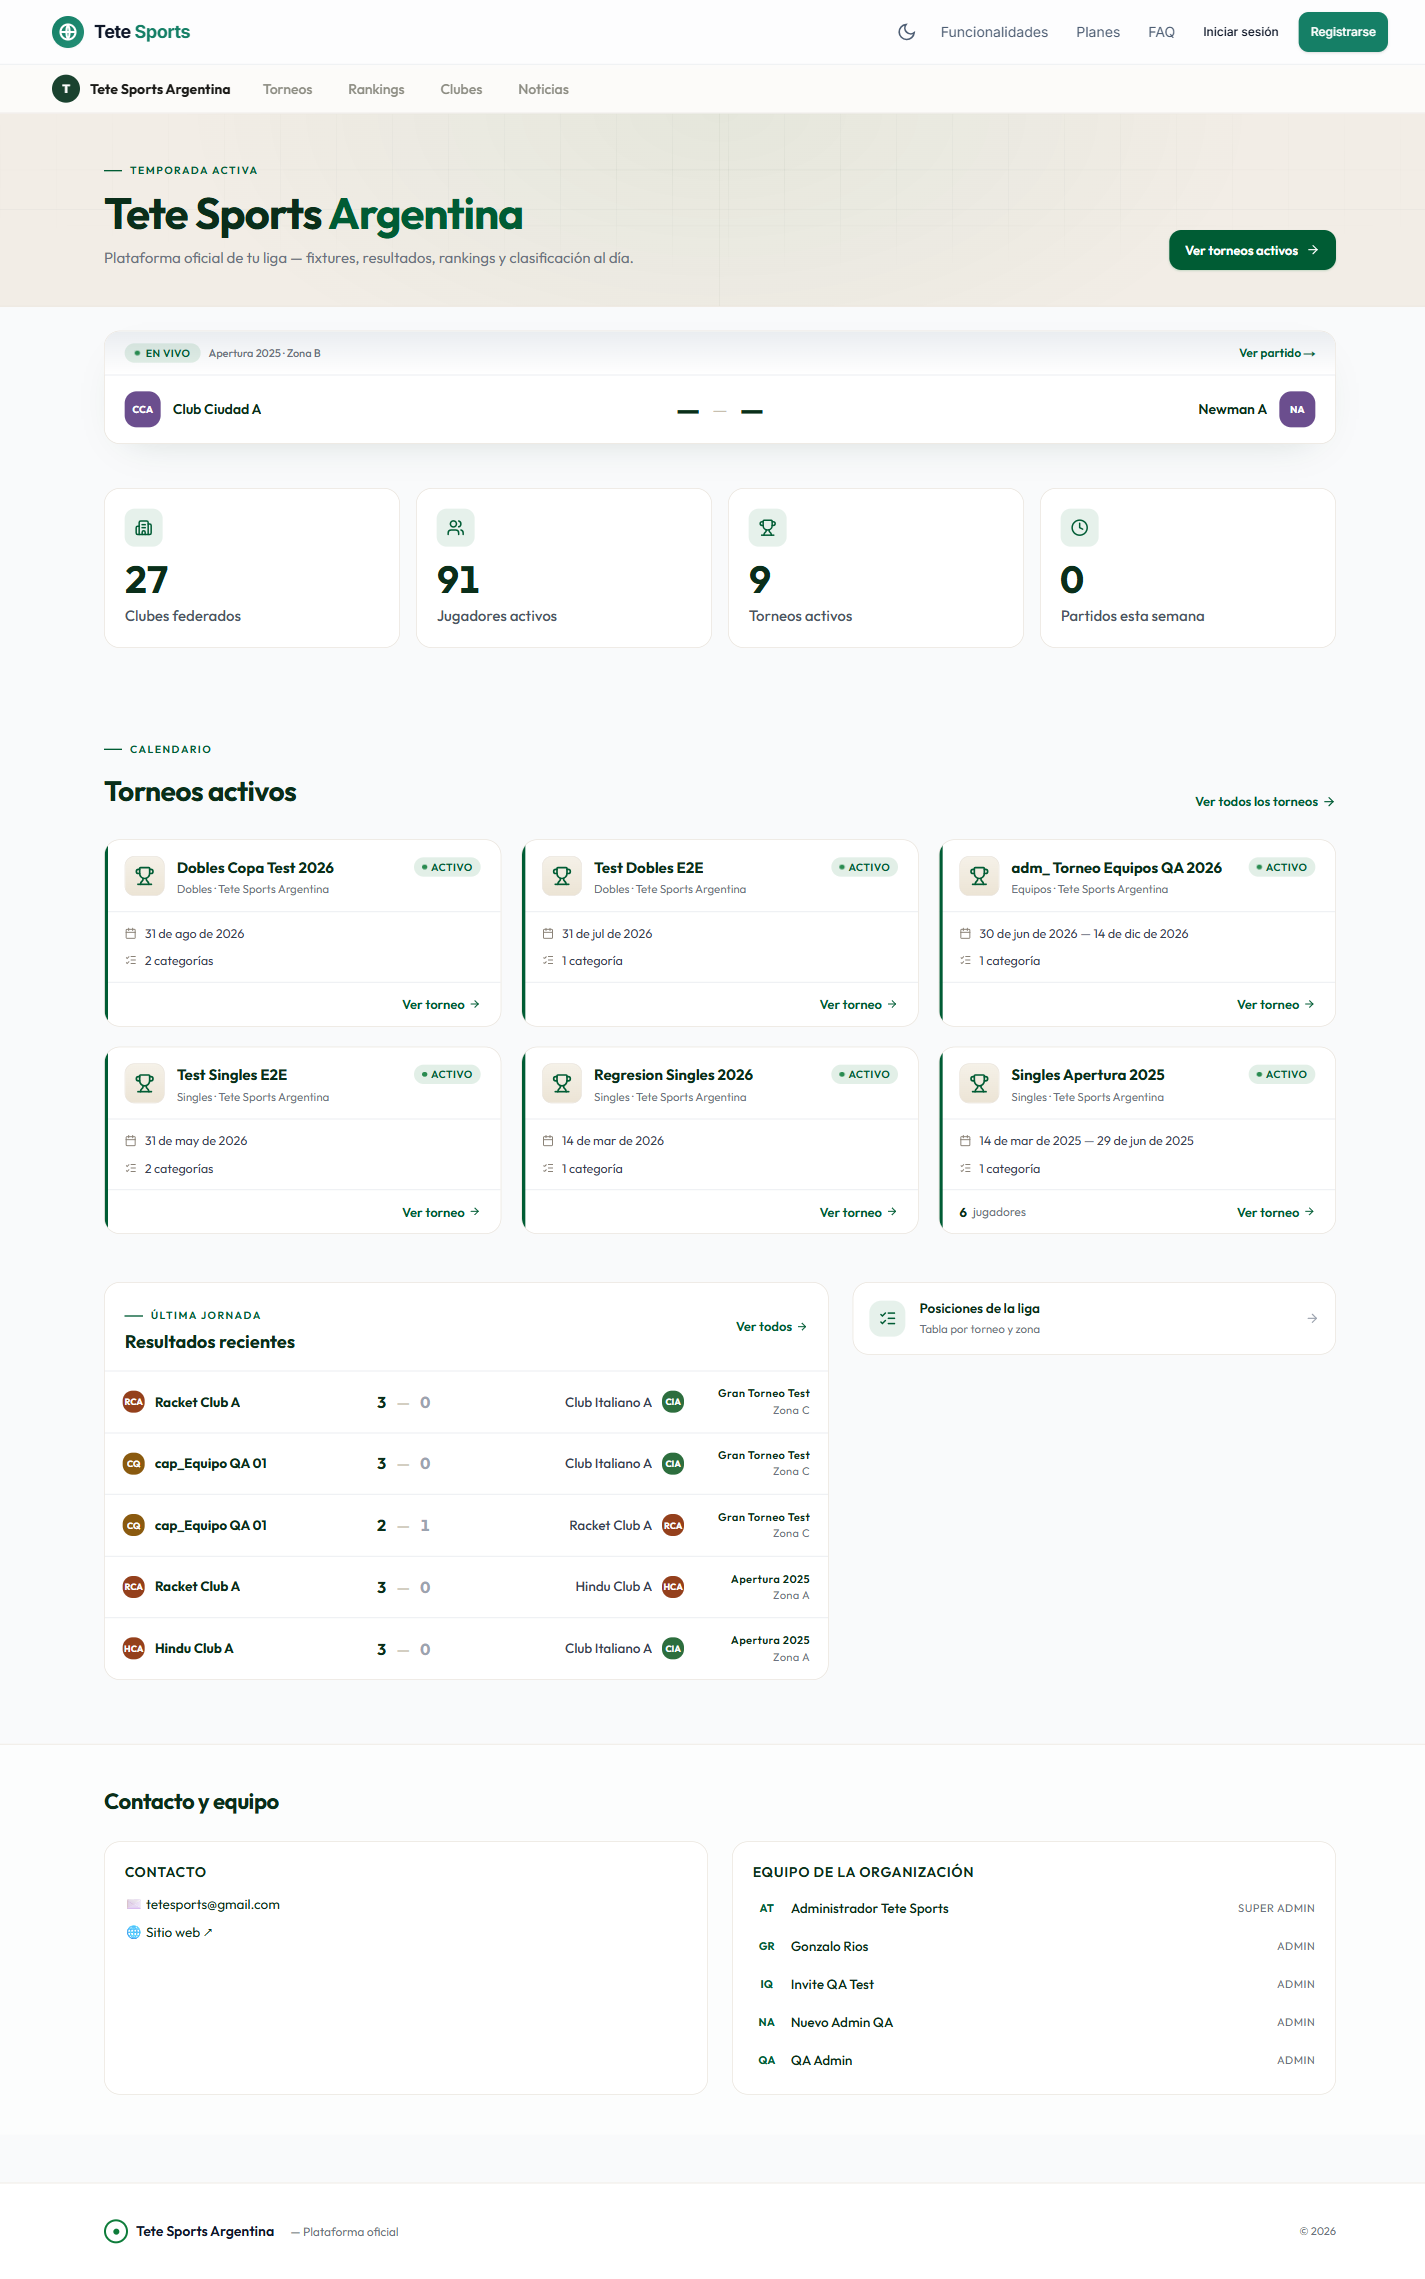Click the Posiciones de la liga list icon

tap(887, 1319)
